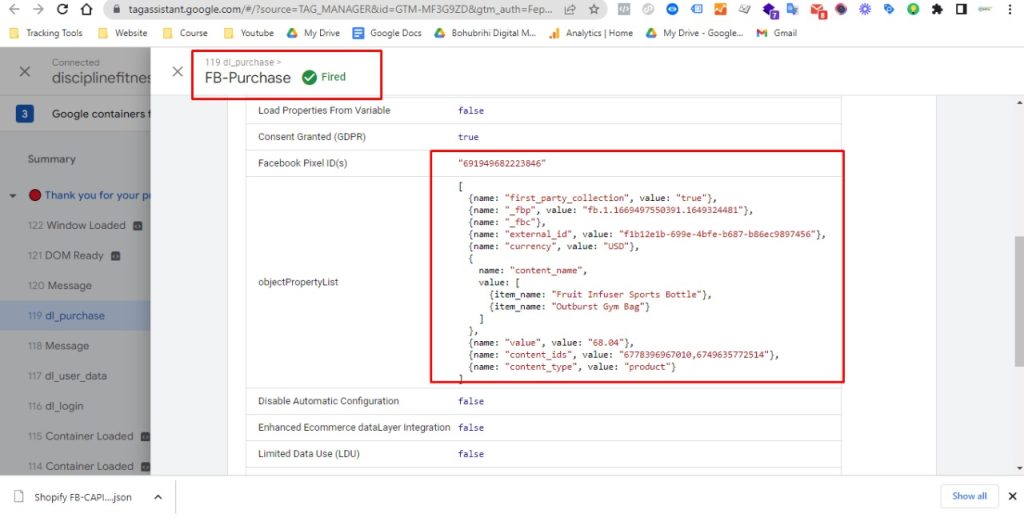Image resolution: width=1024 pixels, height=518 pixels.
Task: Select the Summary item in sidebar
Action: (52, 159)
